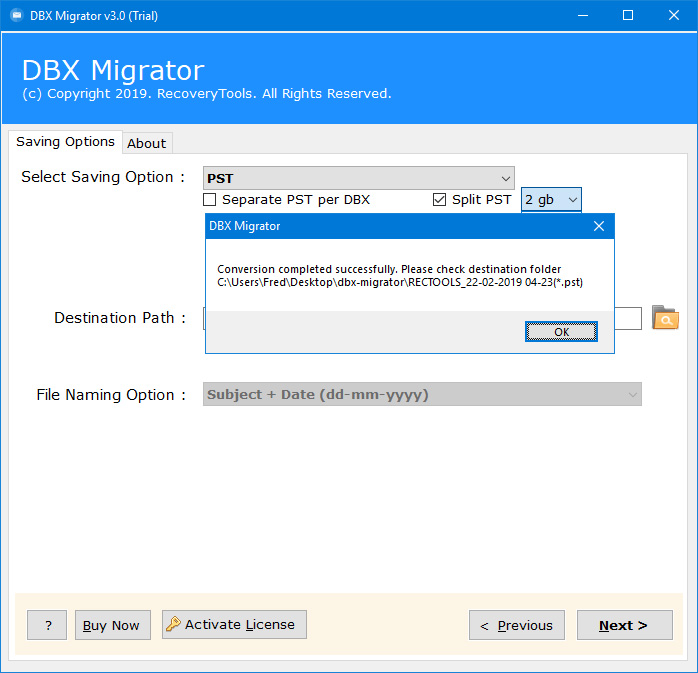Image resolution: width=698 pixels, height=673 pixels.
Task: Go back with the Previous button
Action: [517, 625]
